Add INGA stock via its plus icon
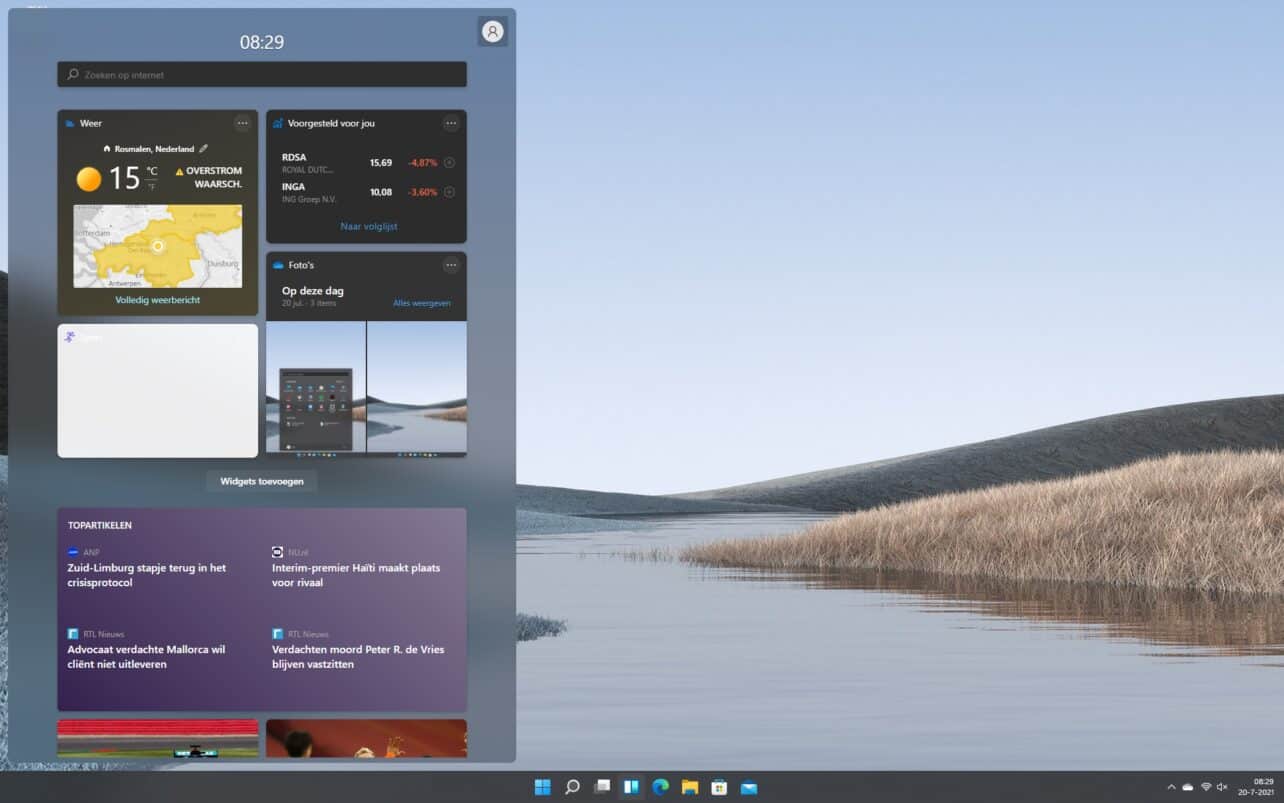This screenshot has width=1284, height=803. 450,191
